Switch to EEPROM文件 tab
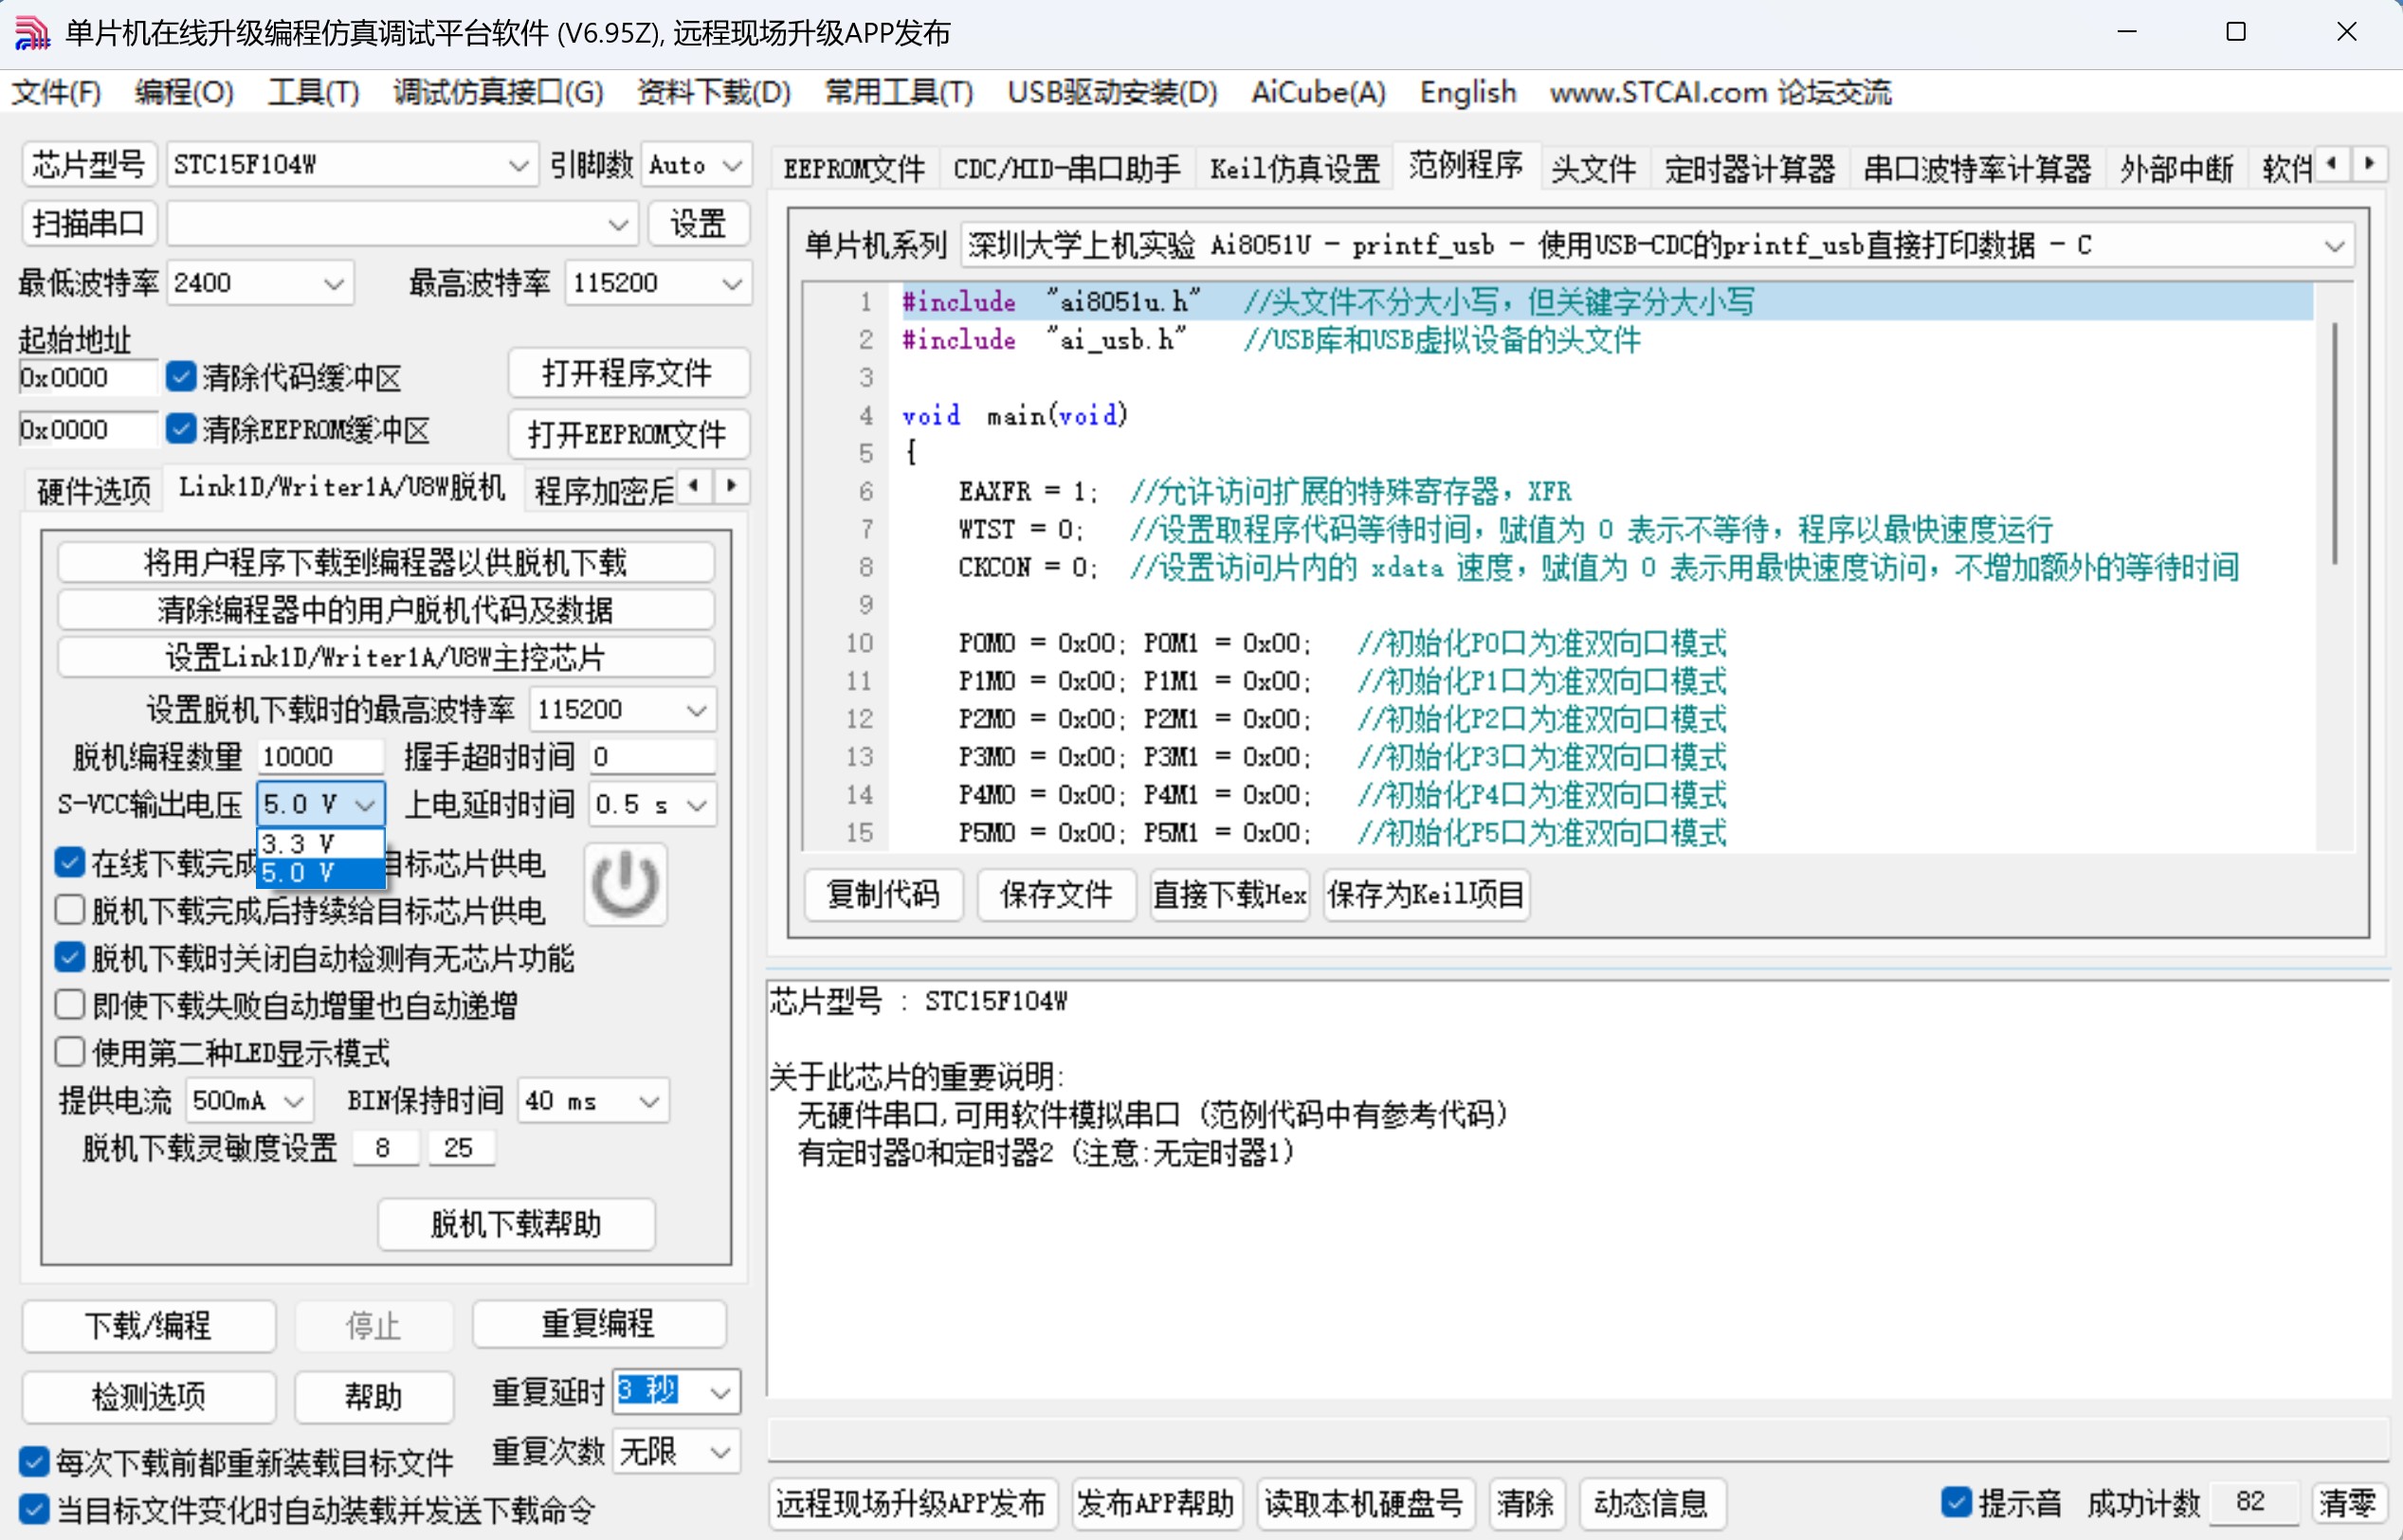Viewport: 2403px width, 1540px height. click(x=854, y=169)
